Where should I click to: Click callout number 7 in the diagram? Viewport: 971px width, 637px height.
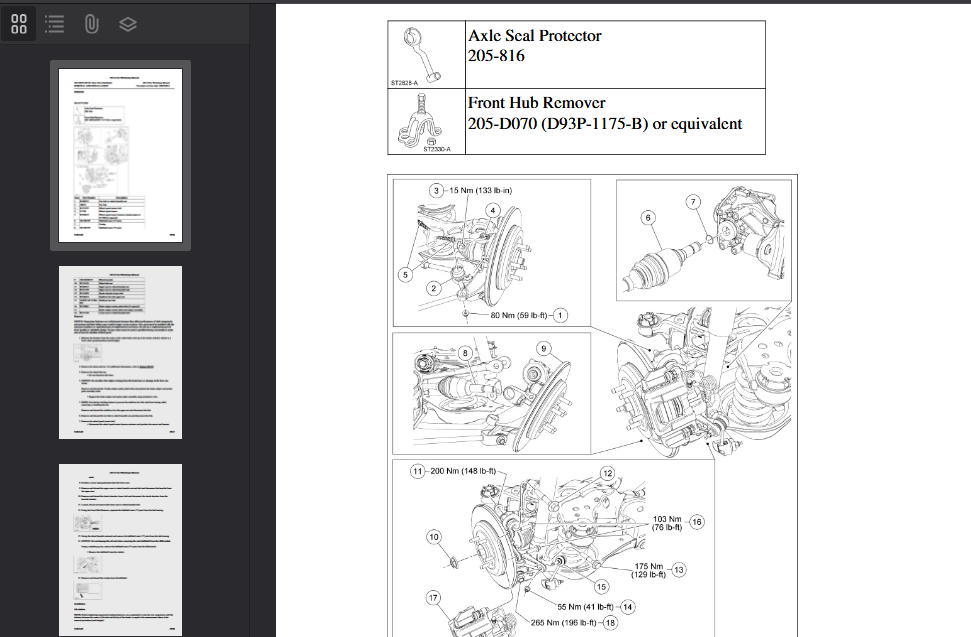click(694, 202)
